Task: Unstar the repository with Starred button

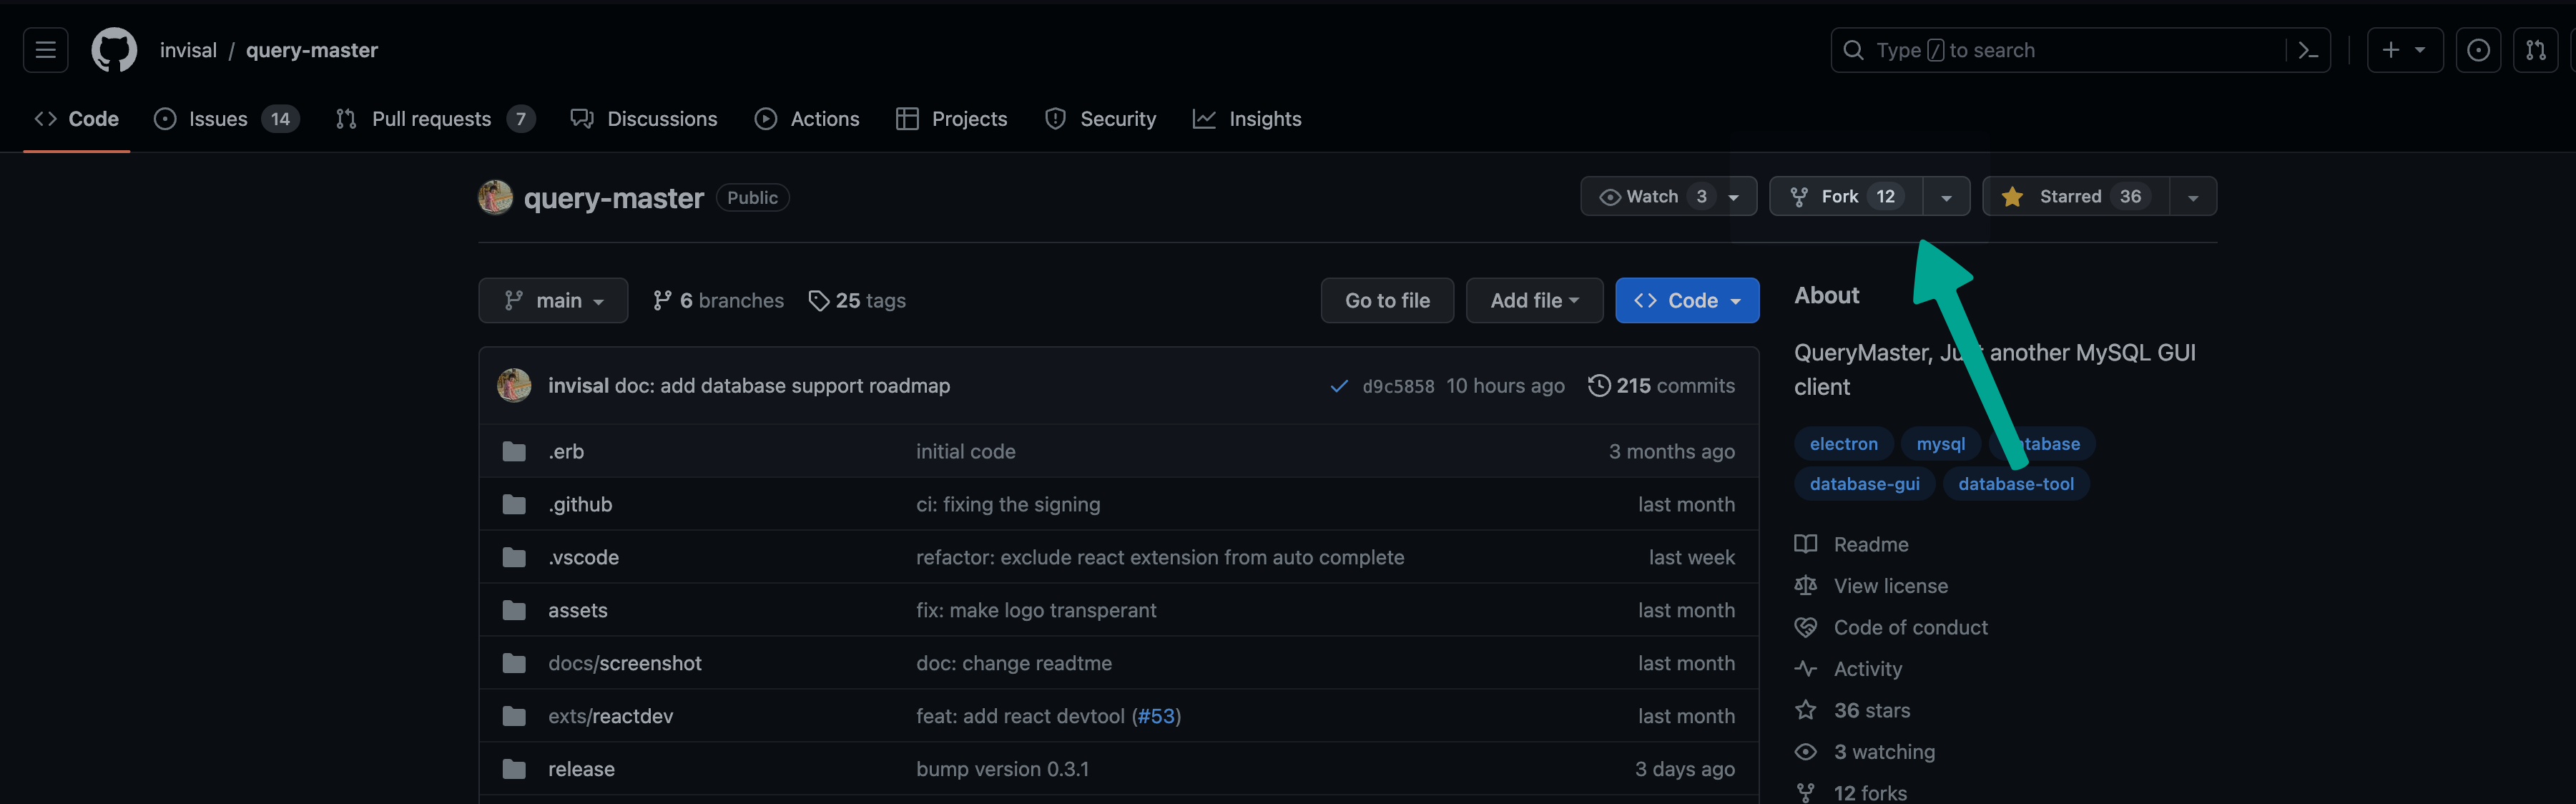Action: point(2076,196)
